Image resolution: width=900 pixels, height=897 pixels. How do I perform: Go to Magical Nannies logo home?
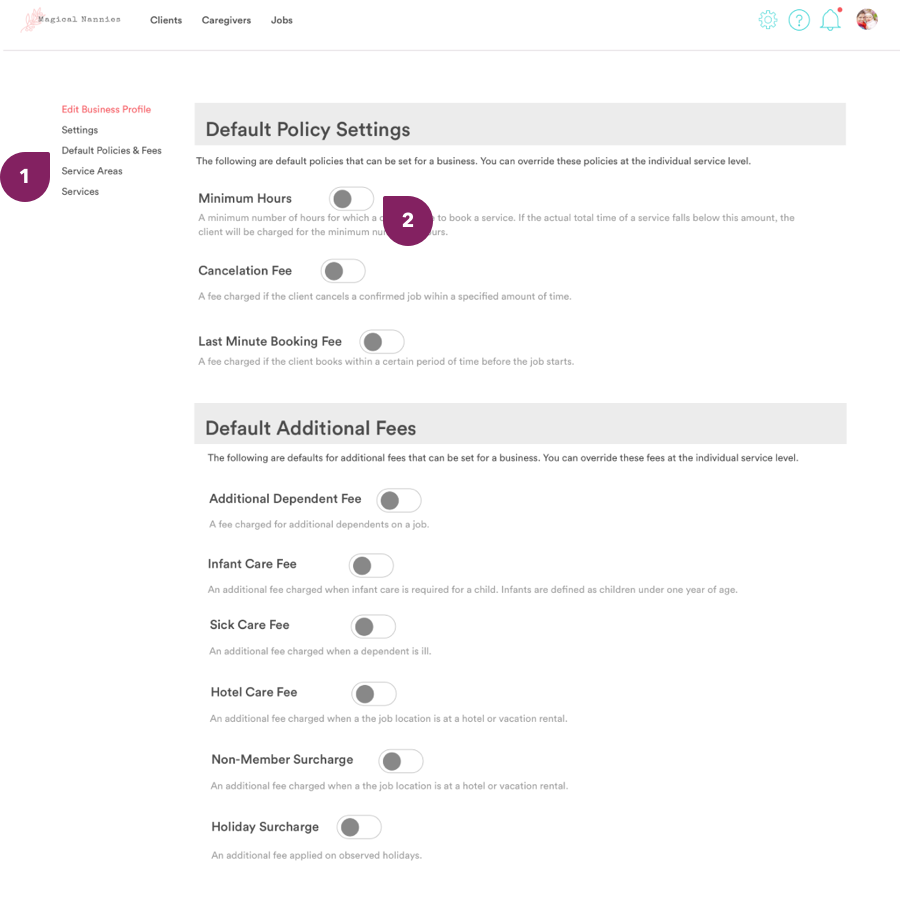click(71, 20)
